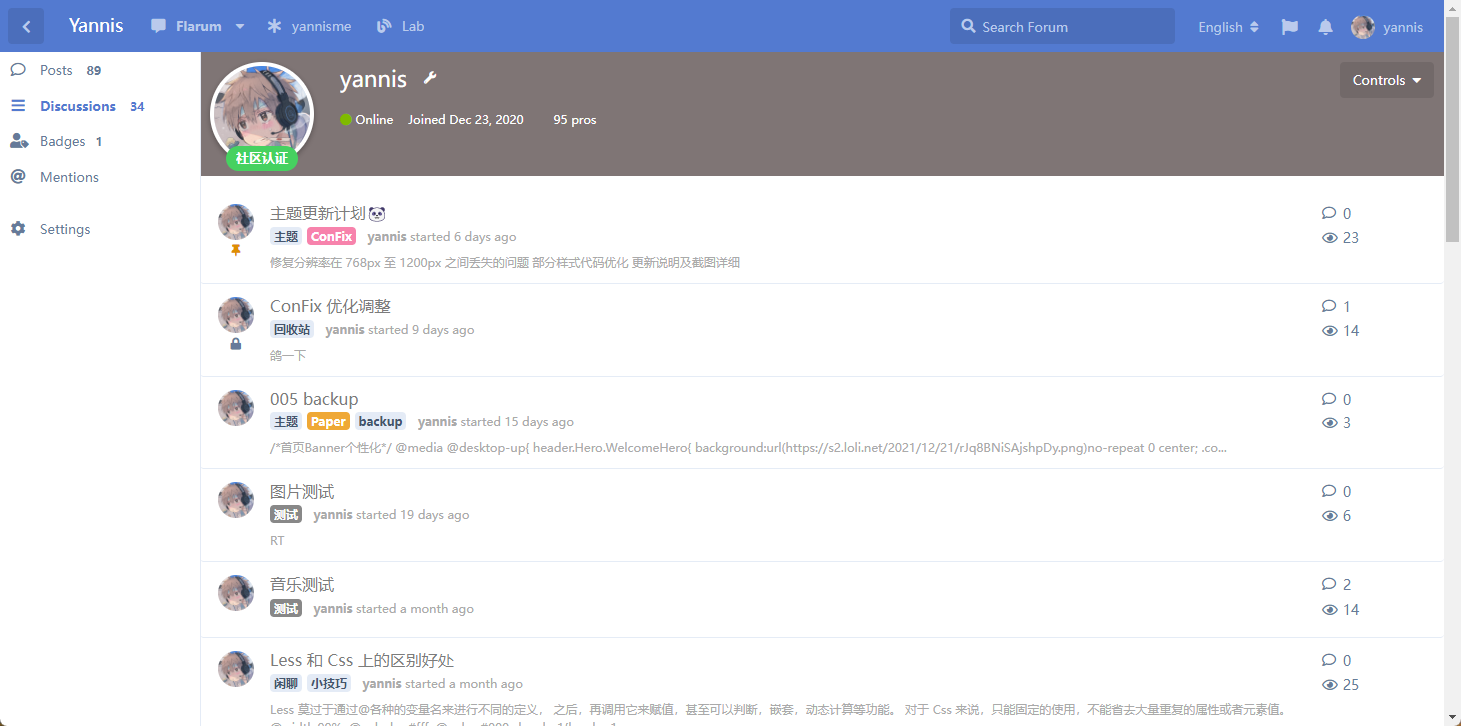This screenshot has height=726, width=1461.
Task: Open the yannis user session menu
Action: tap(1387, 27)
